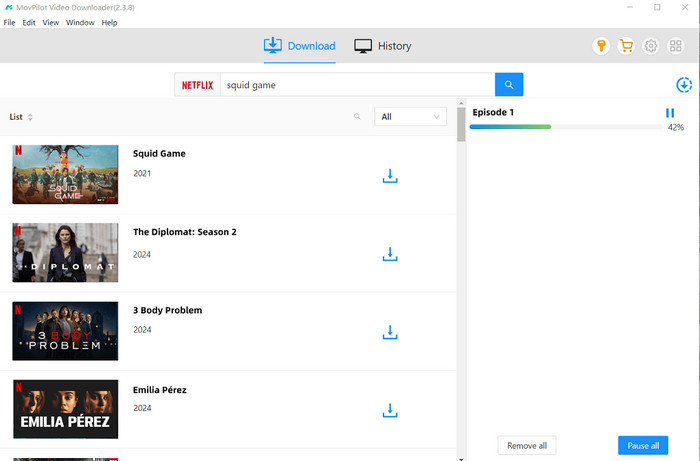Click the 3 Body Problem thumbnail
Screen dimensions: 700x461
(65, 331)
